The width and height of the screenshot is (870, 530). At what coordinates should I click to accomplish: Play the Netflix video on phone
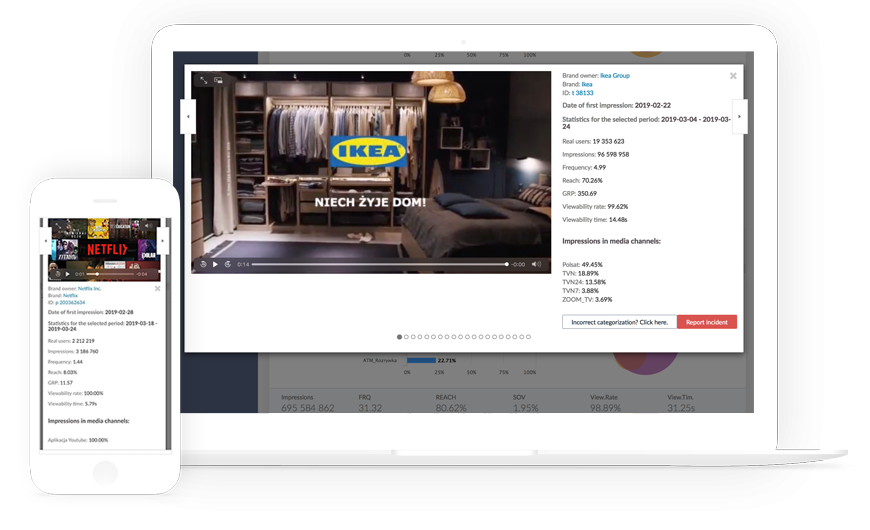tap(68, 274)
